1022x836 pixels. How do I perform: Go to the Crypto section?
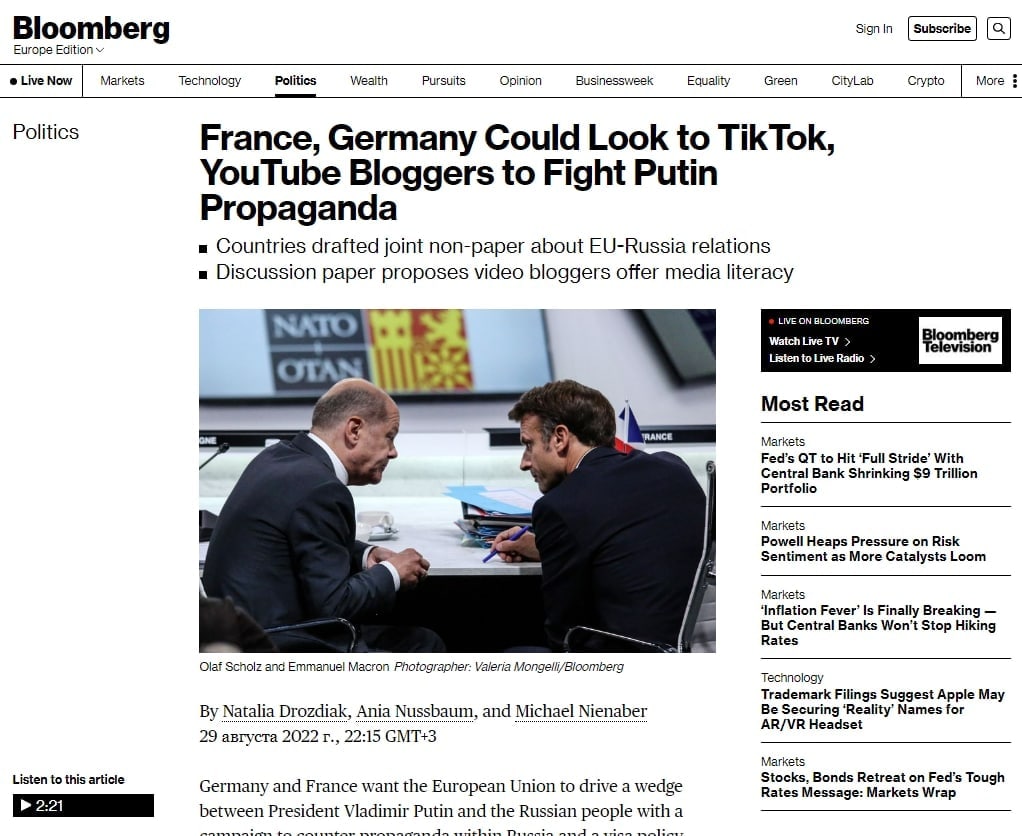926,81
